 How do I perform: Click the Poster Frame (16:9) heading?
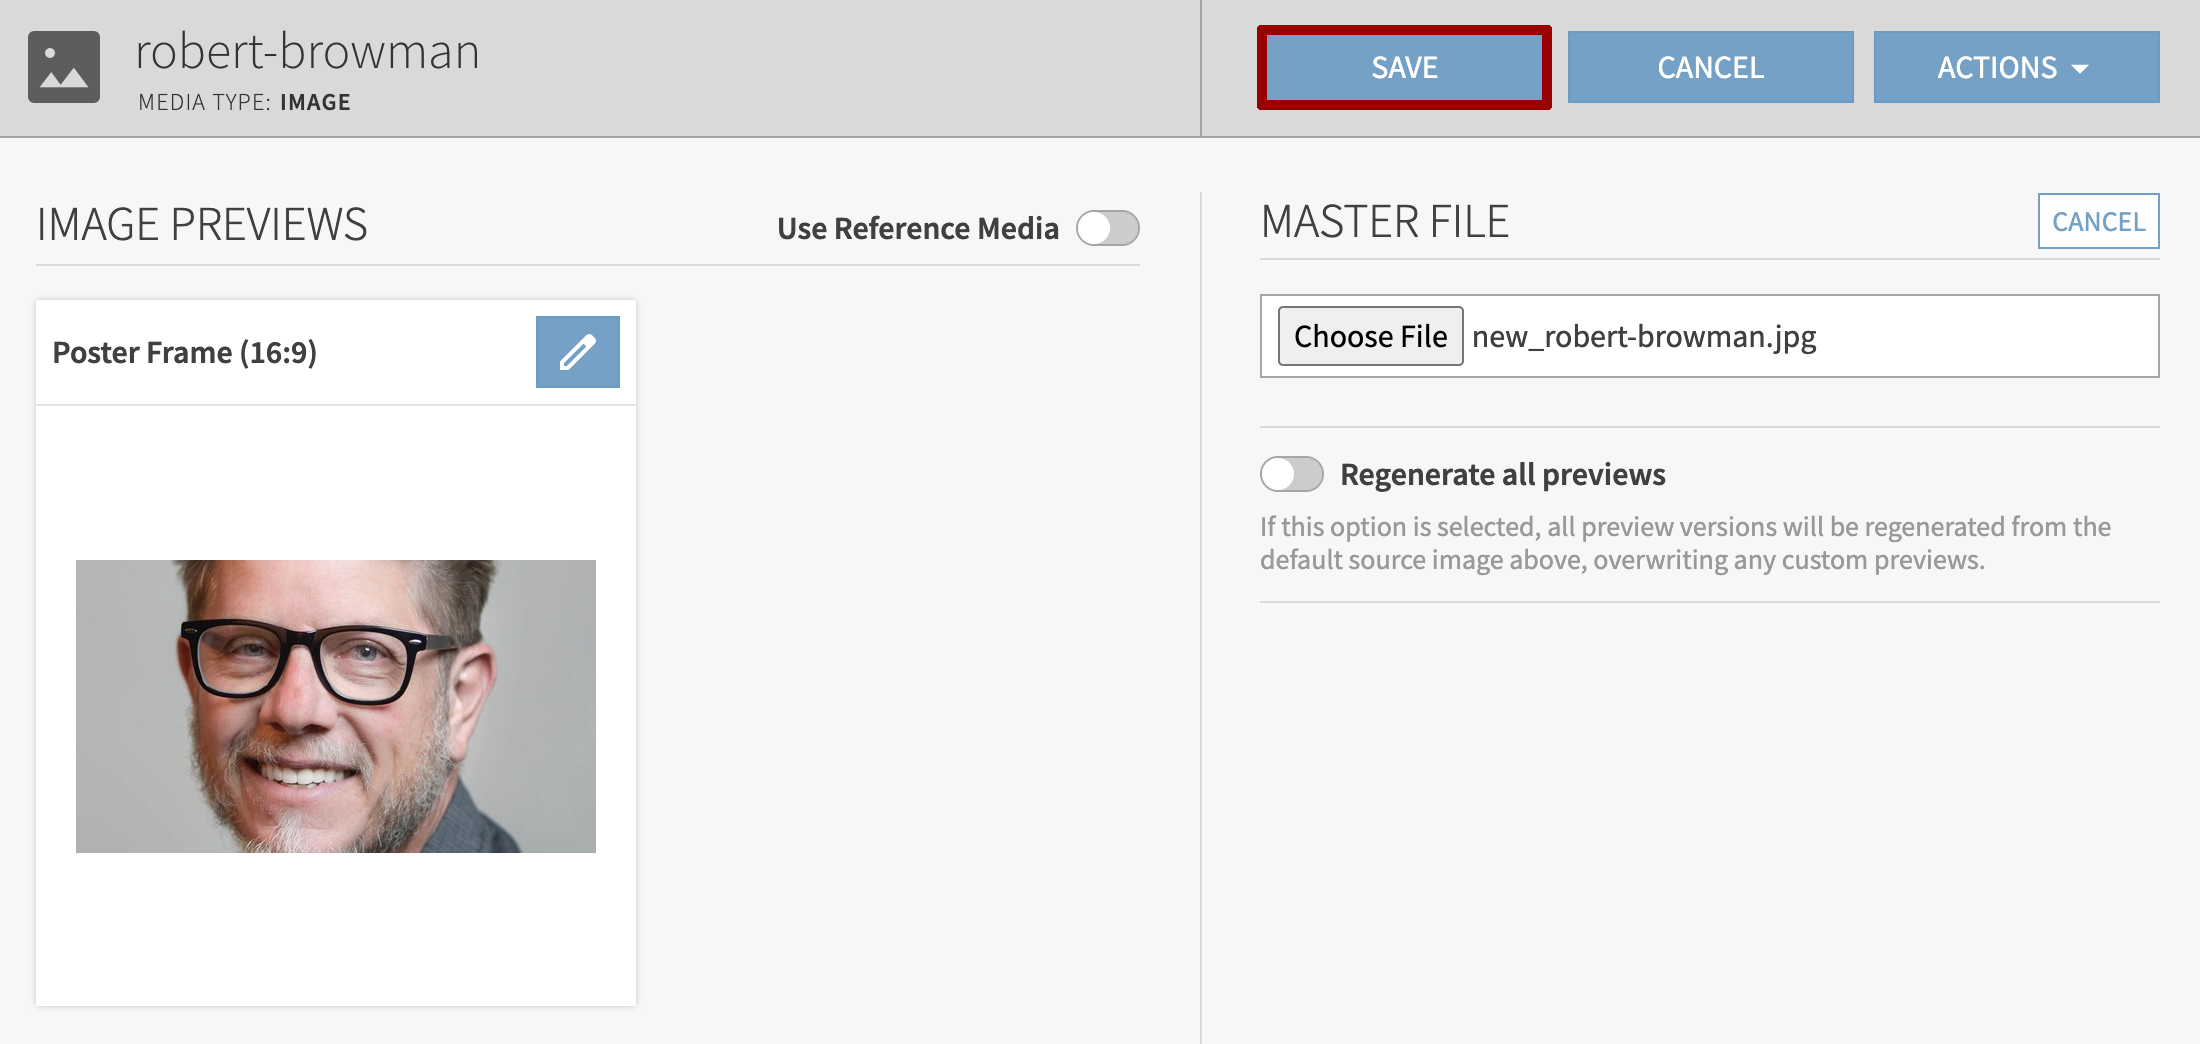(x=184, y=353)
